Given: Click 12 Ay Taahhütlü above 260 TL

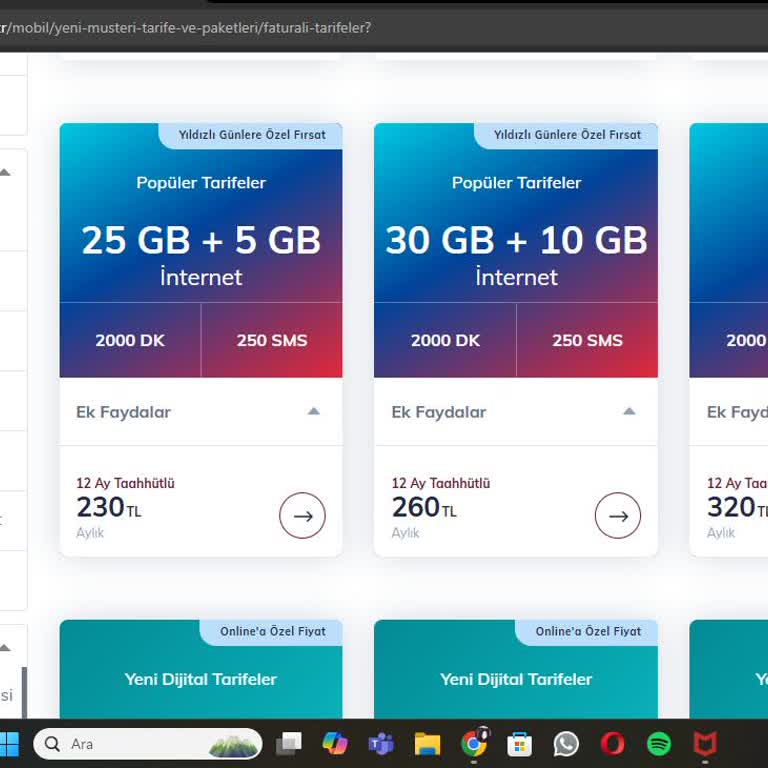Looking at the screenshot, I should click(441, 483).
